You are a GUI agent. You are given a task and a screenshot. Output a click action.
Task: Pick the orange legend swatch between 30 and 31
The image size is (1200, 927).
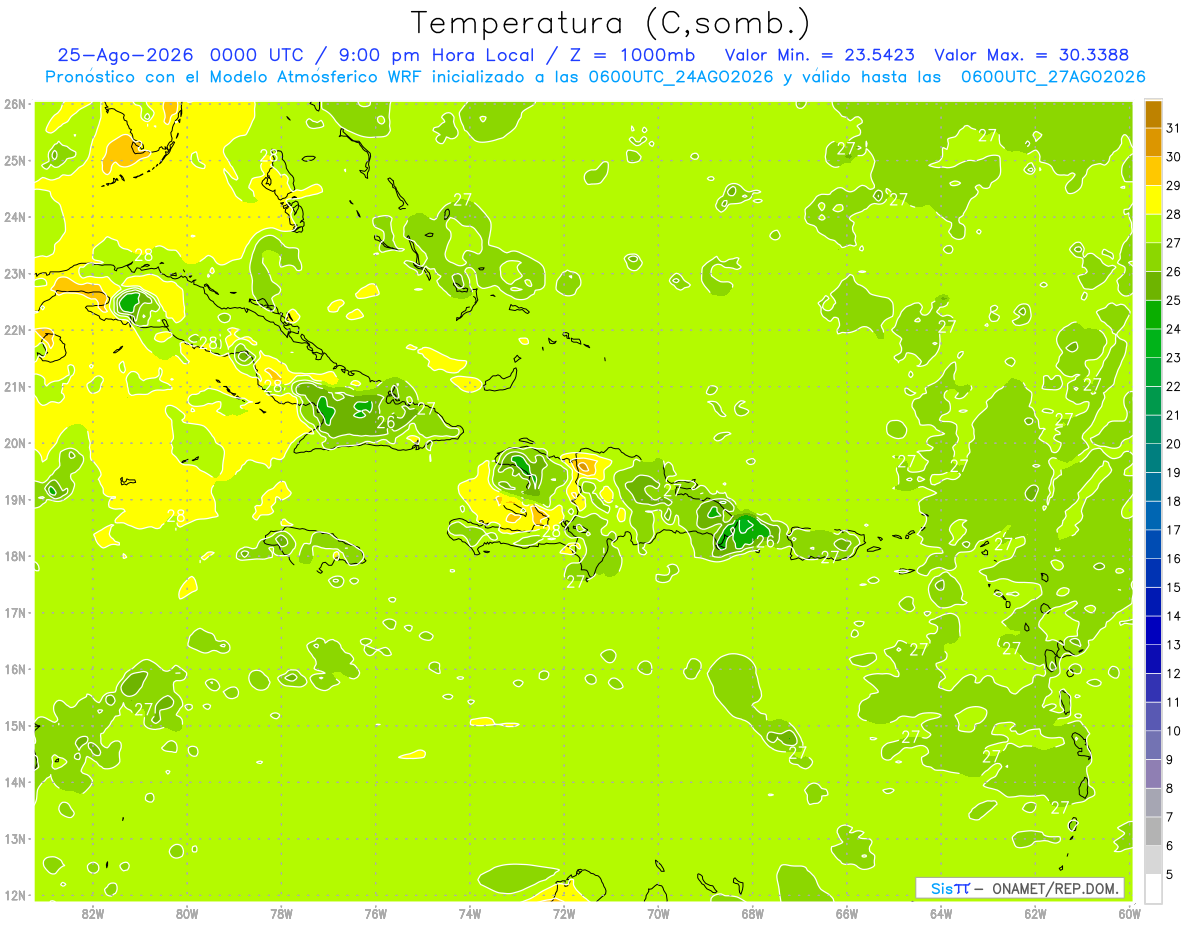(x=1153, y=143)
